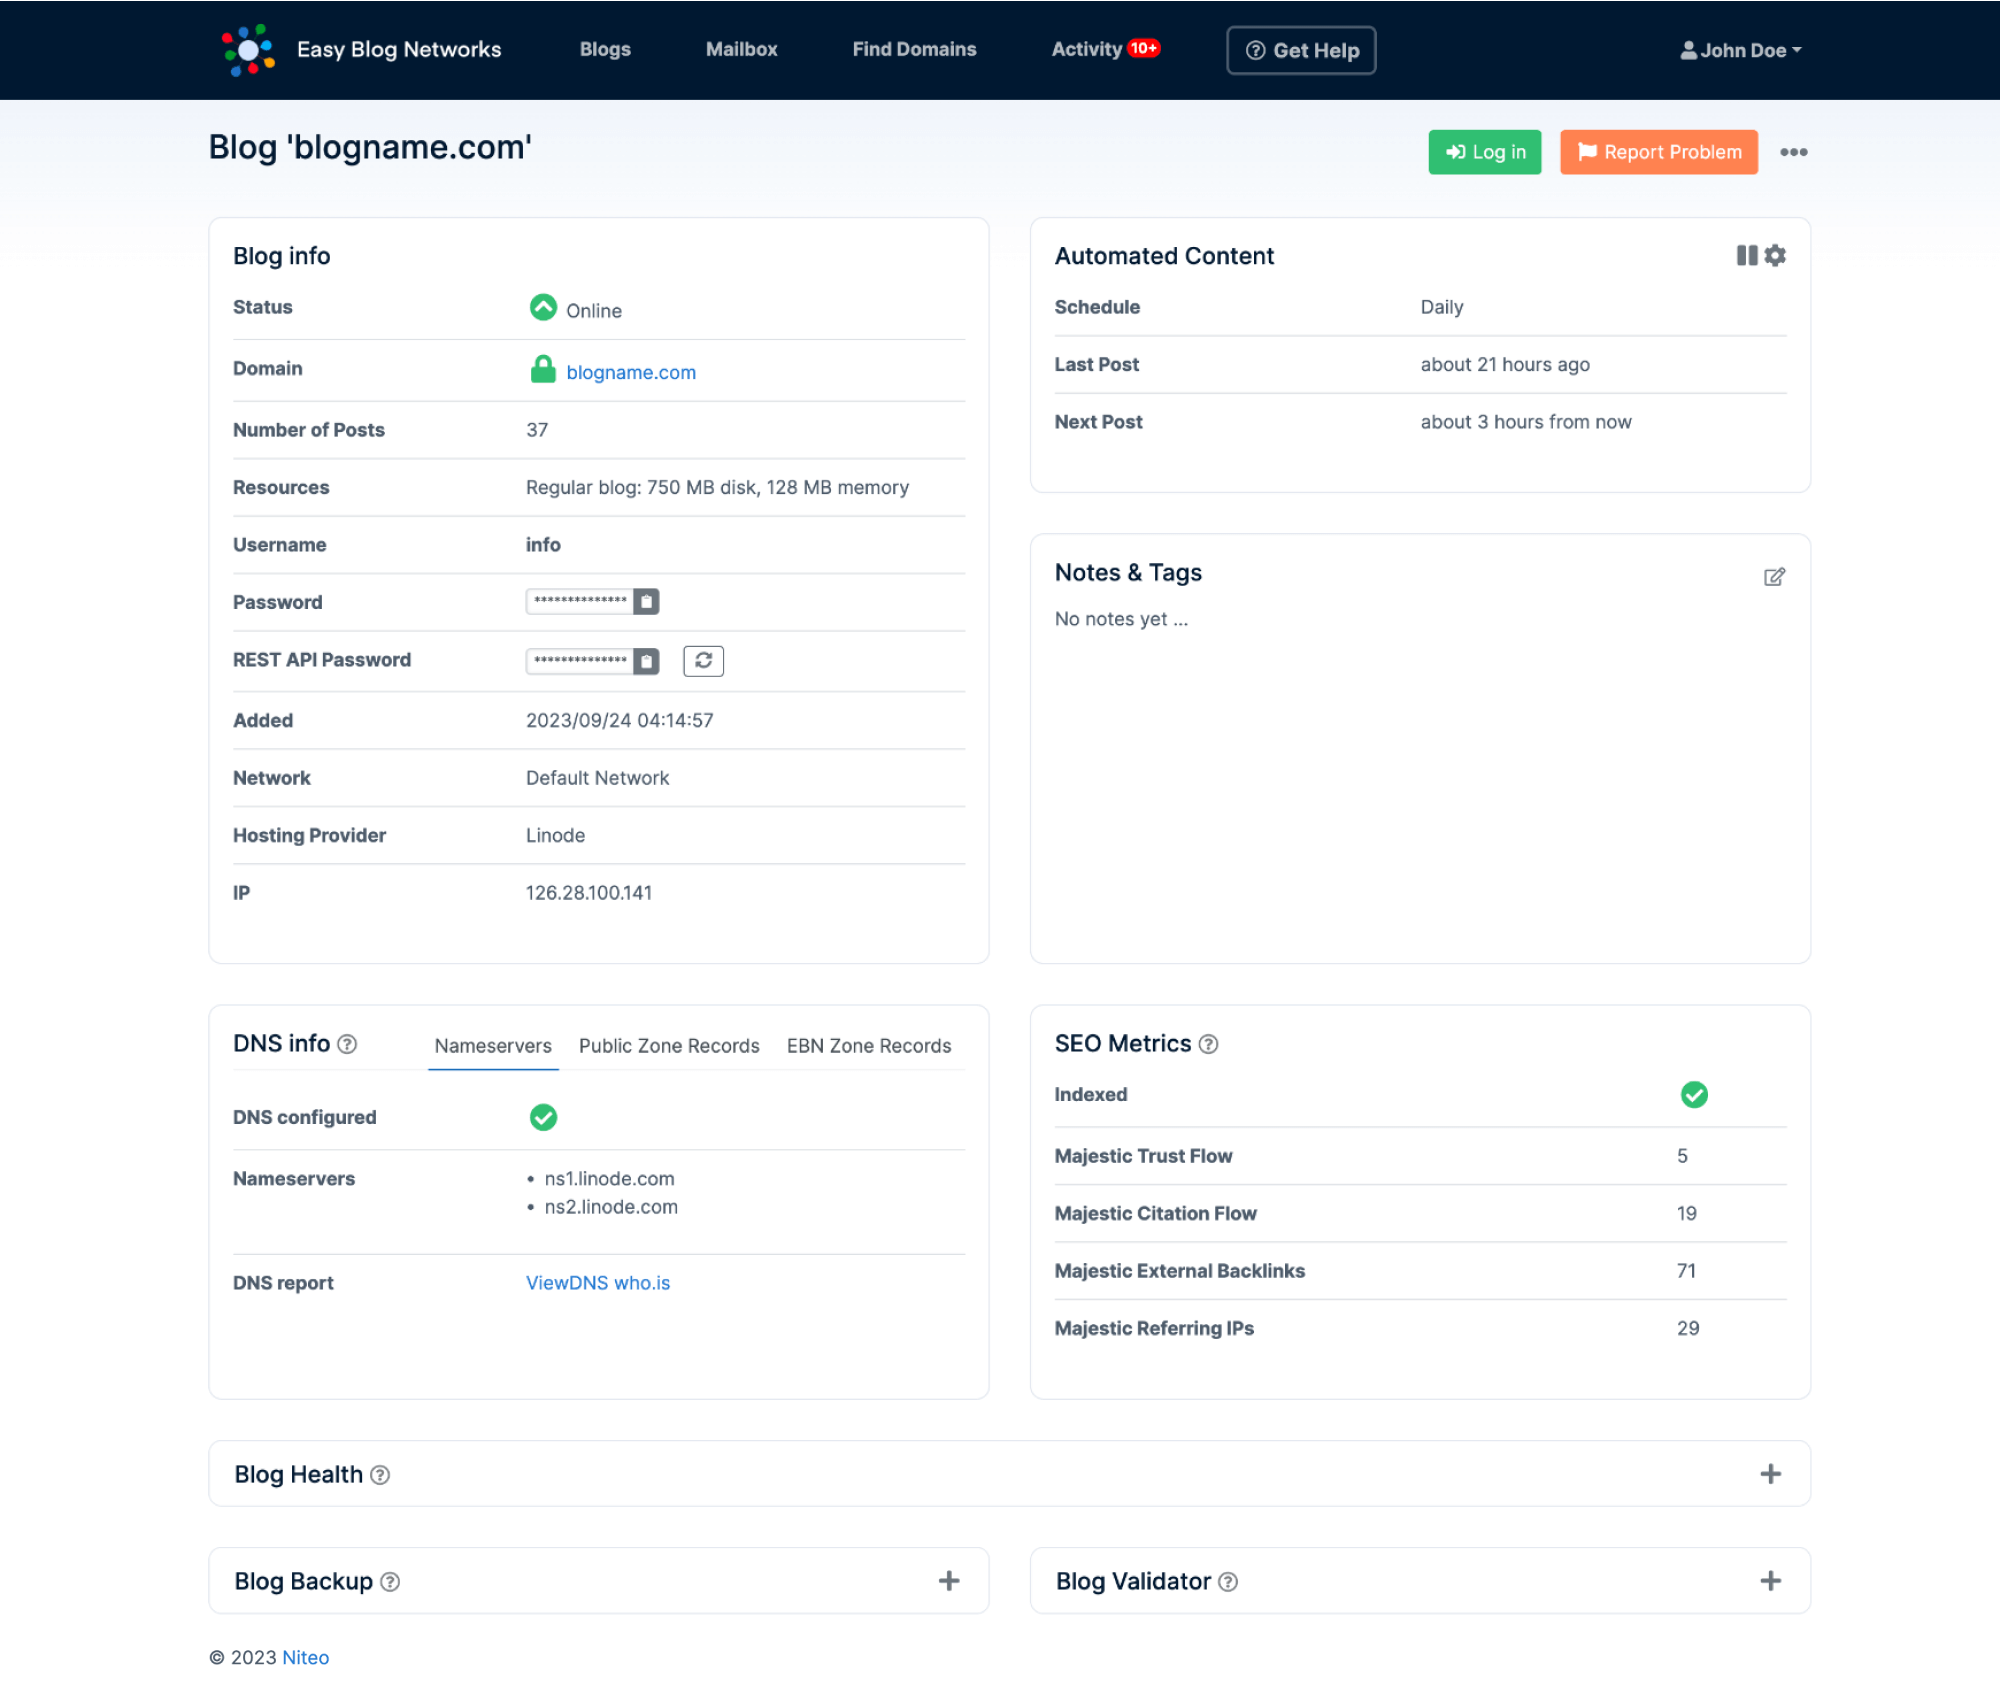Viewport: 2000px width, 1690px height.
Task: Click the green Online status icon
Action: click(x=543, y=307)
